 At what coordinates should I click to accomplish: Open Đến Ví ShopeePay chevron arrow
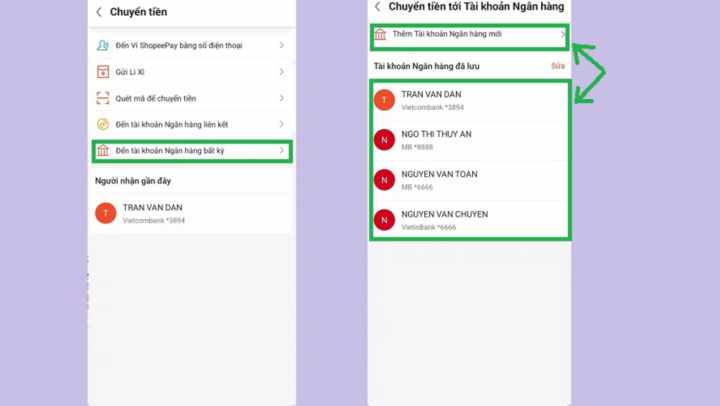281,45
